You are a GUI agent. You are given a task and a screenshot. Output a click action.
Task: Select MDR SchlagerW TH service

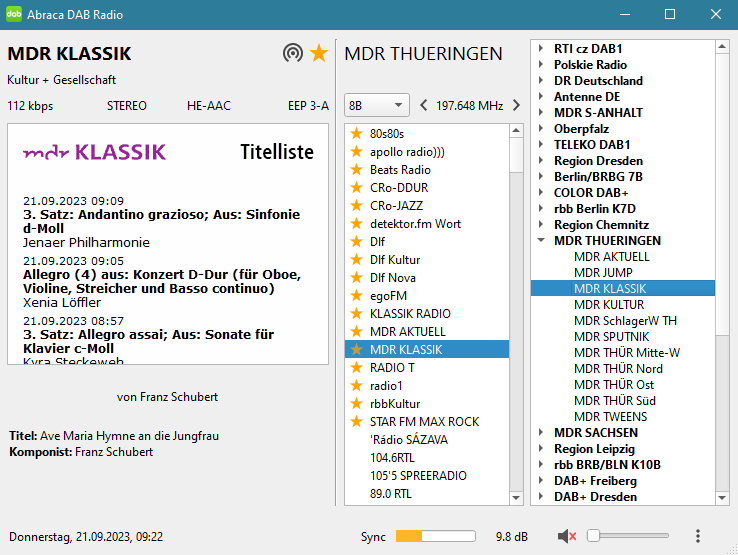pos(625,321)
